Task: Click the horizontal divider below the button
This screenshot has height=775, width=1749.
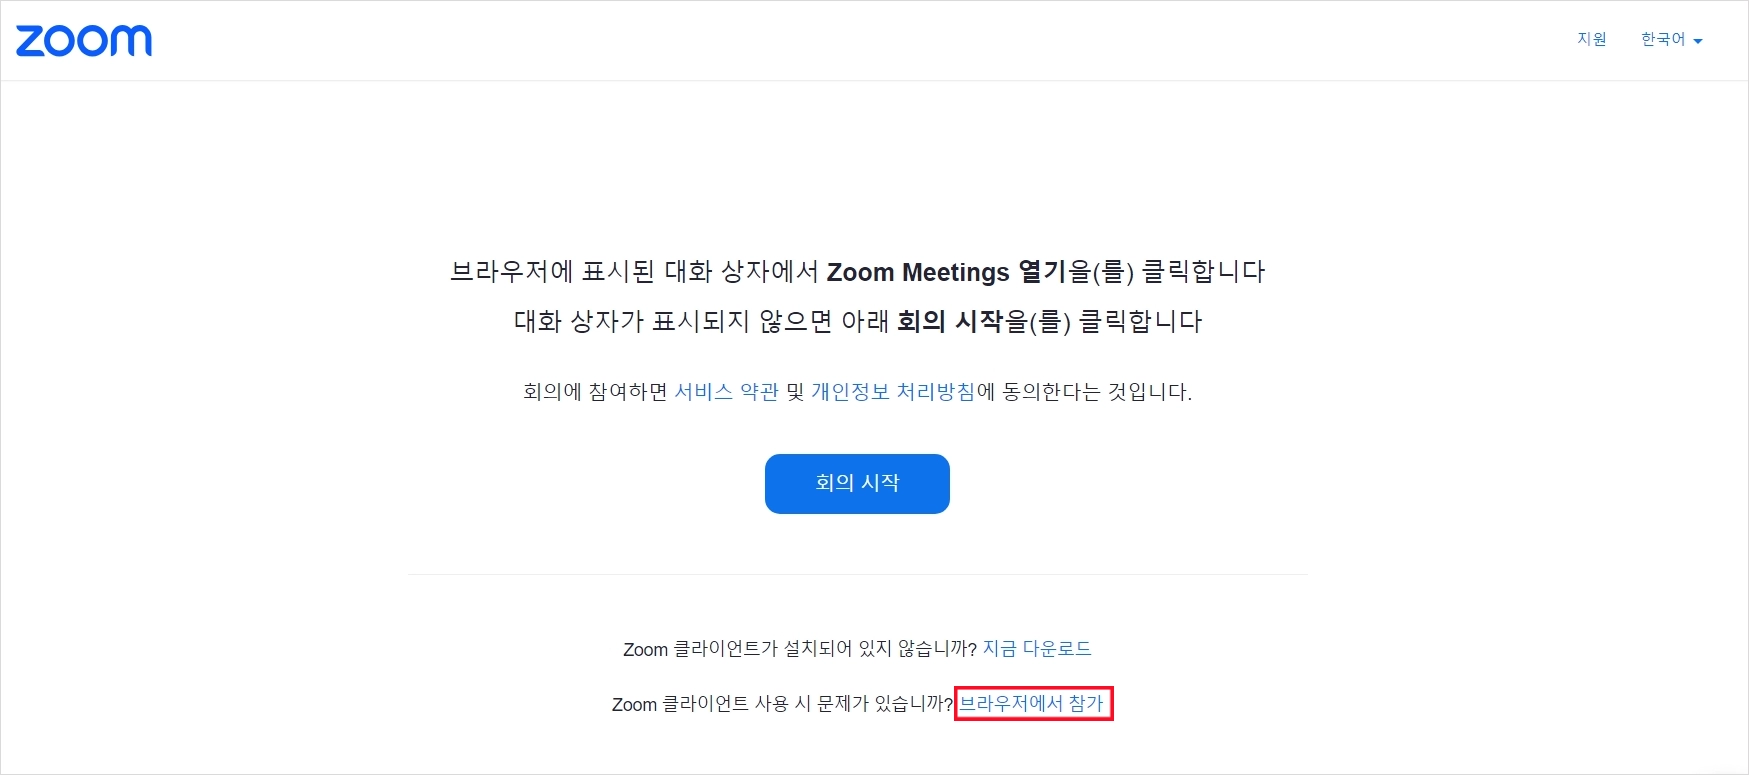Action: (x=857, y=575)
